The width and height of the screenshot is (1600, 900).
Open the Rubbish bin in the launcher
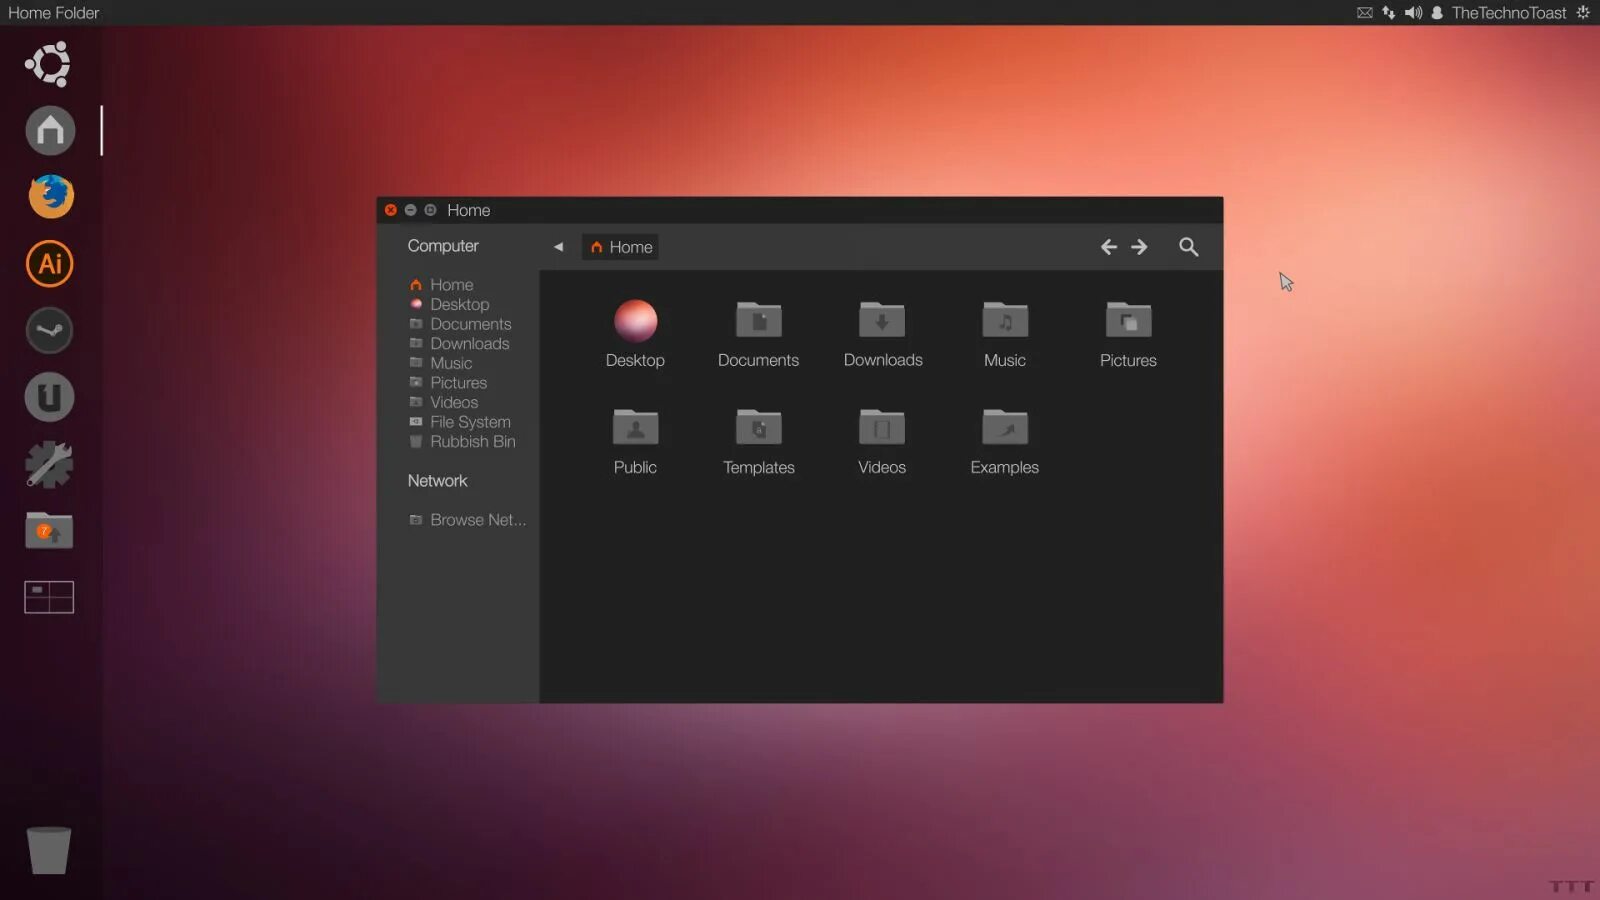pos(48,850)
